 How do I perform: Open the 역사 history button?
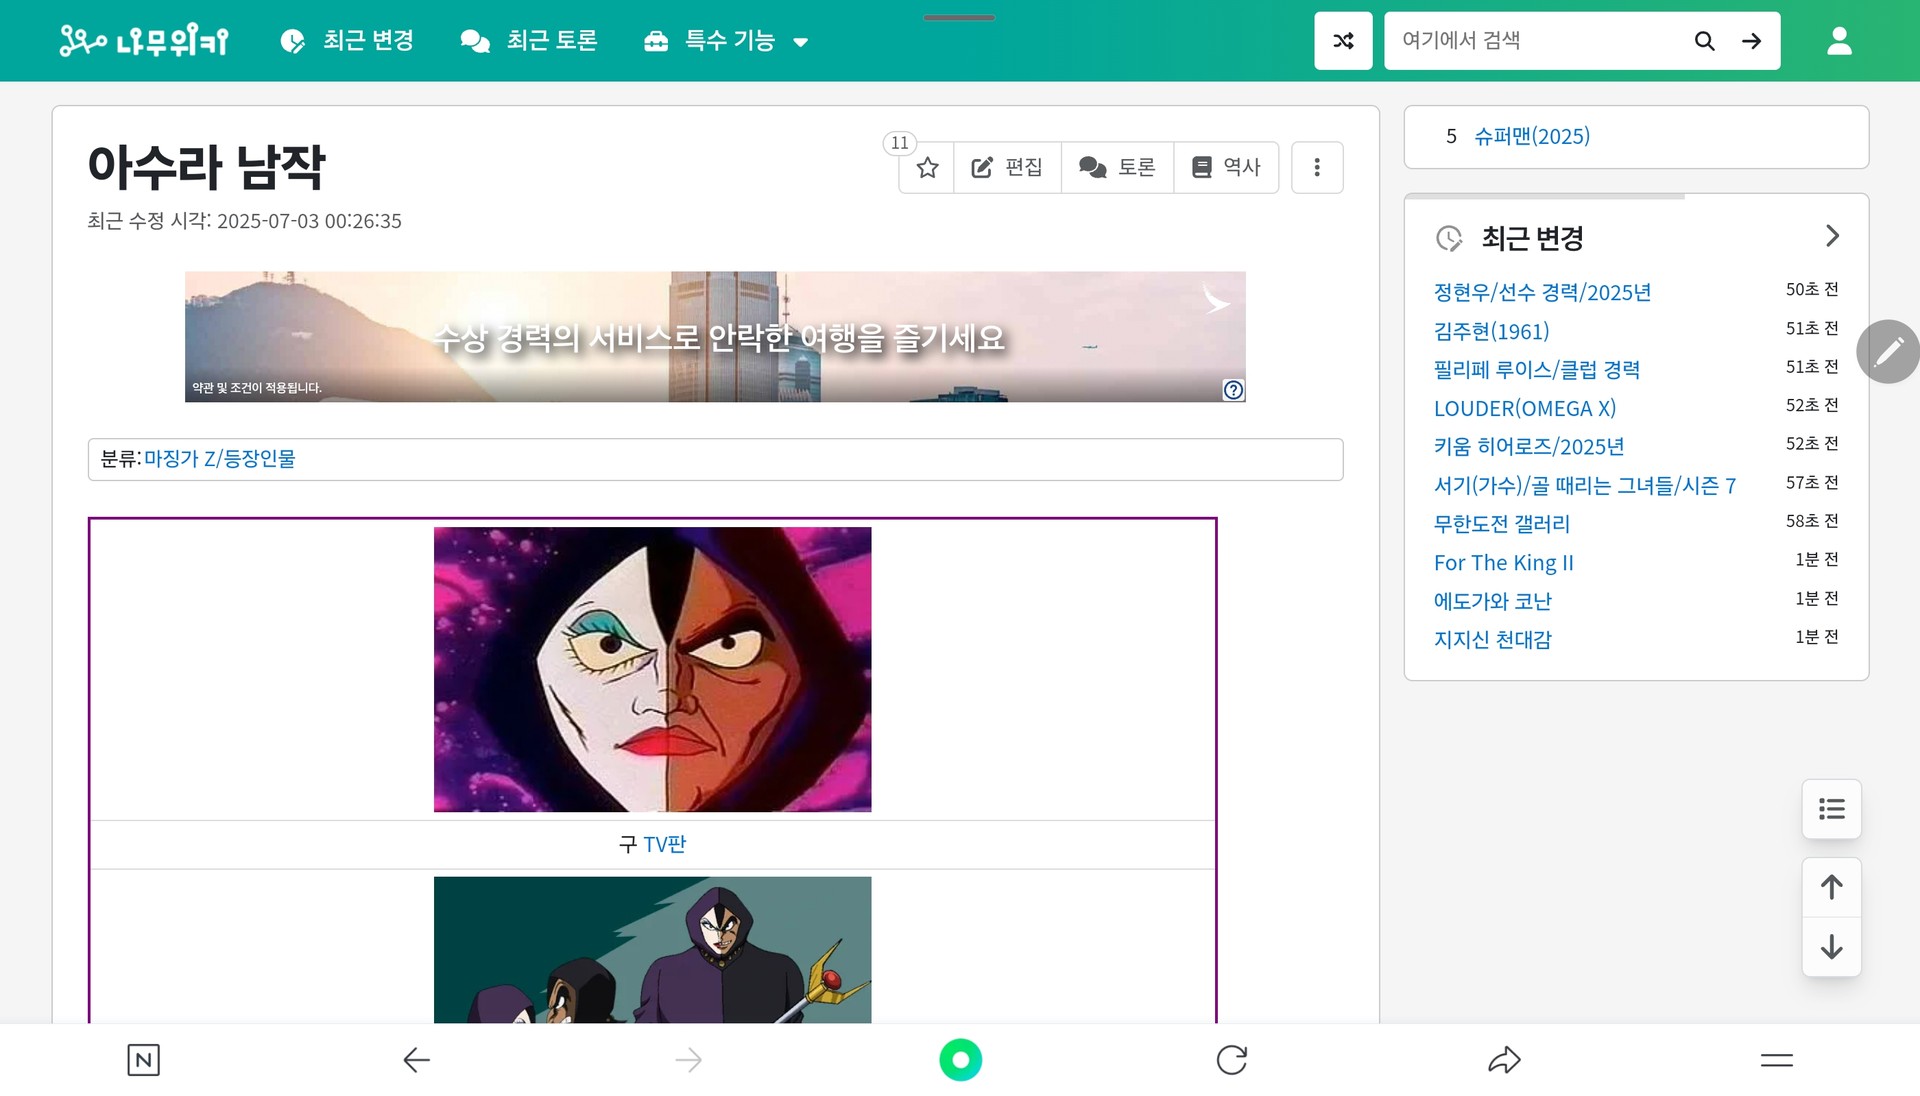[x=1226, y=167]
